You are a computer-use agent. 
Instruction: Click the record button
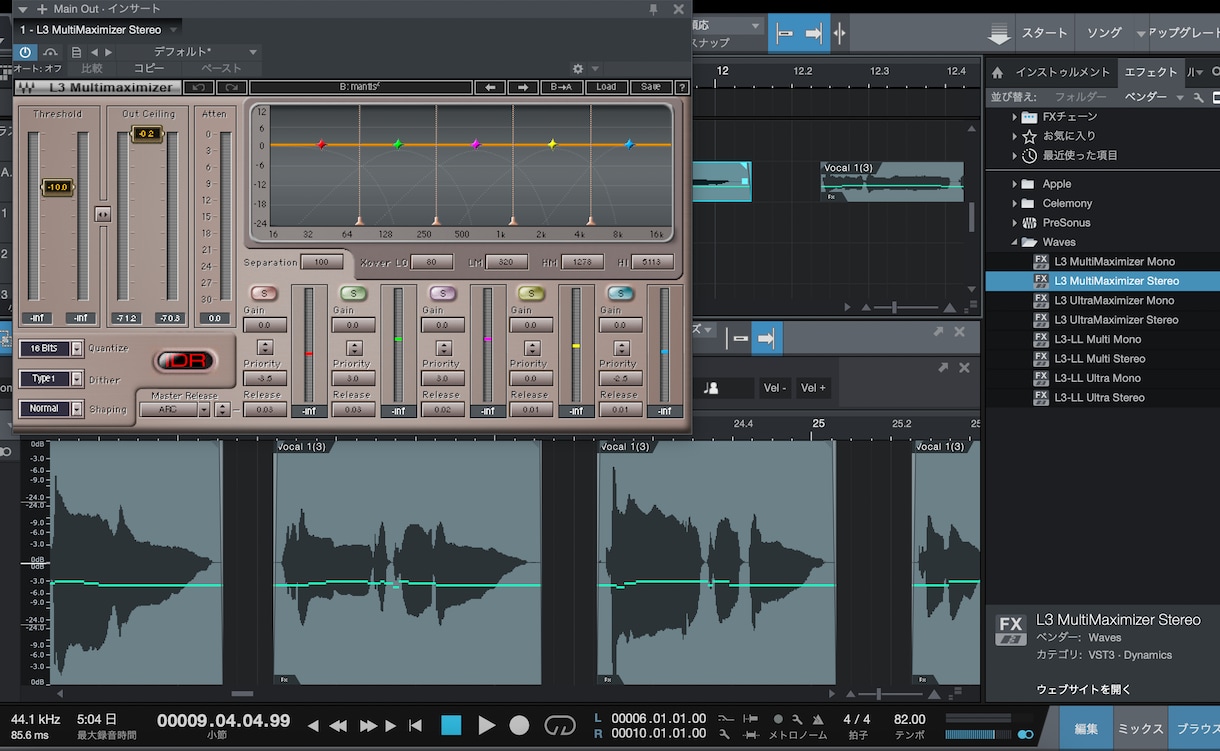[519, 725]
